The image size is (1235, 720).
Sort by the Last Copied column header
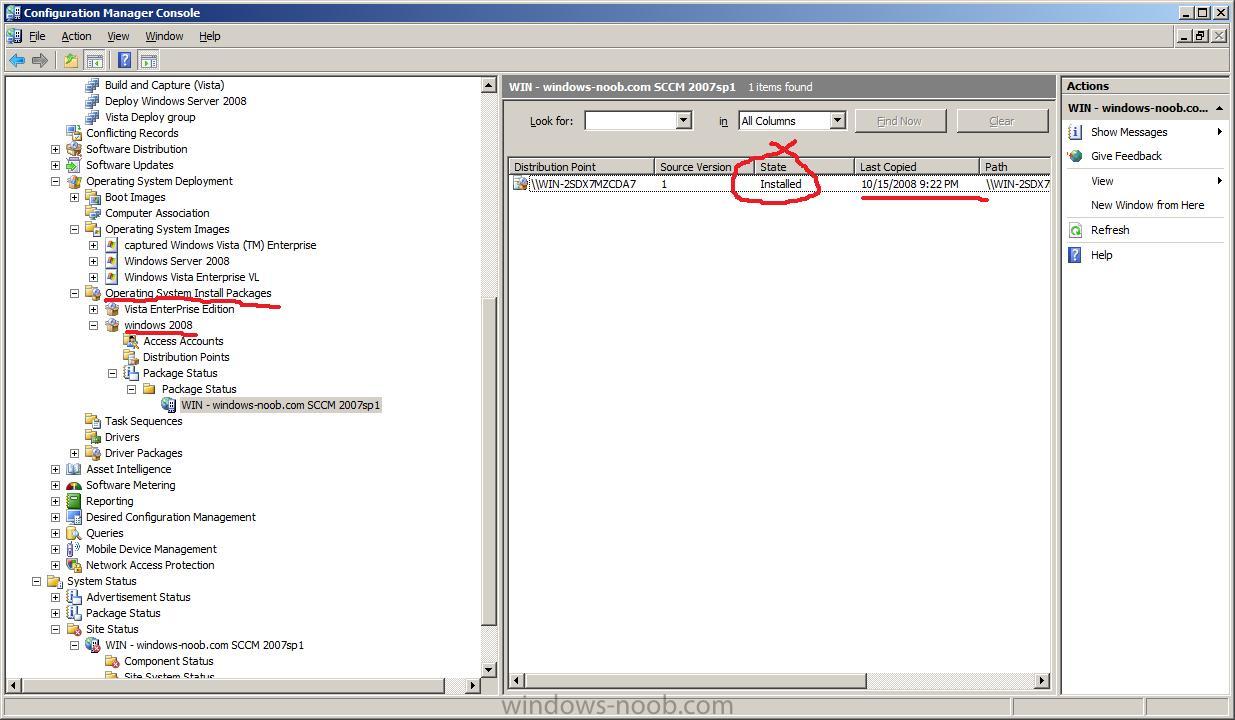pyautogui.click(x=917, y=167)
